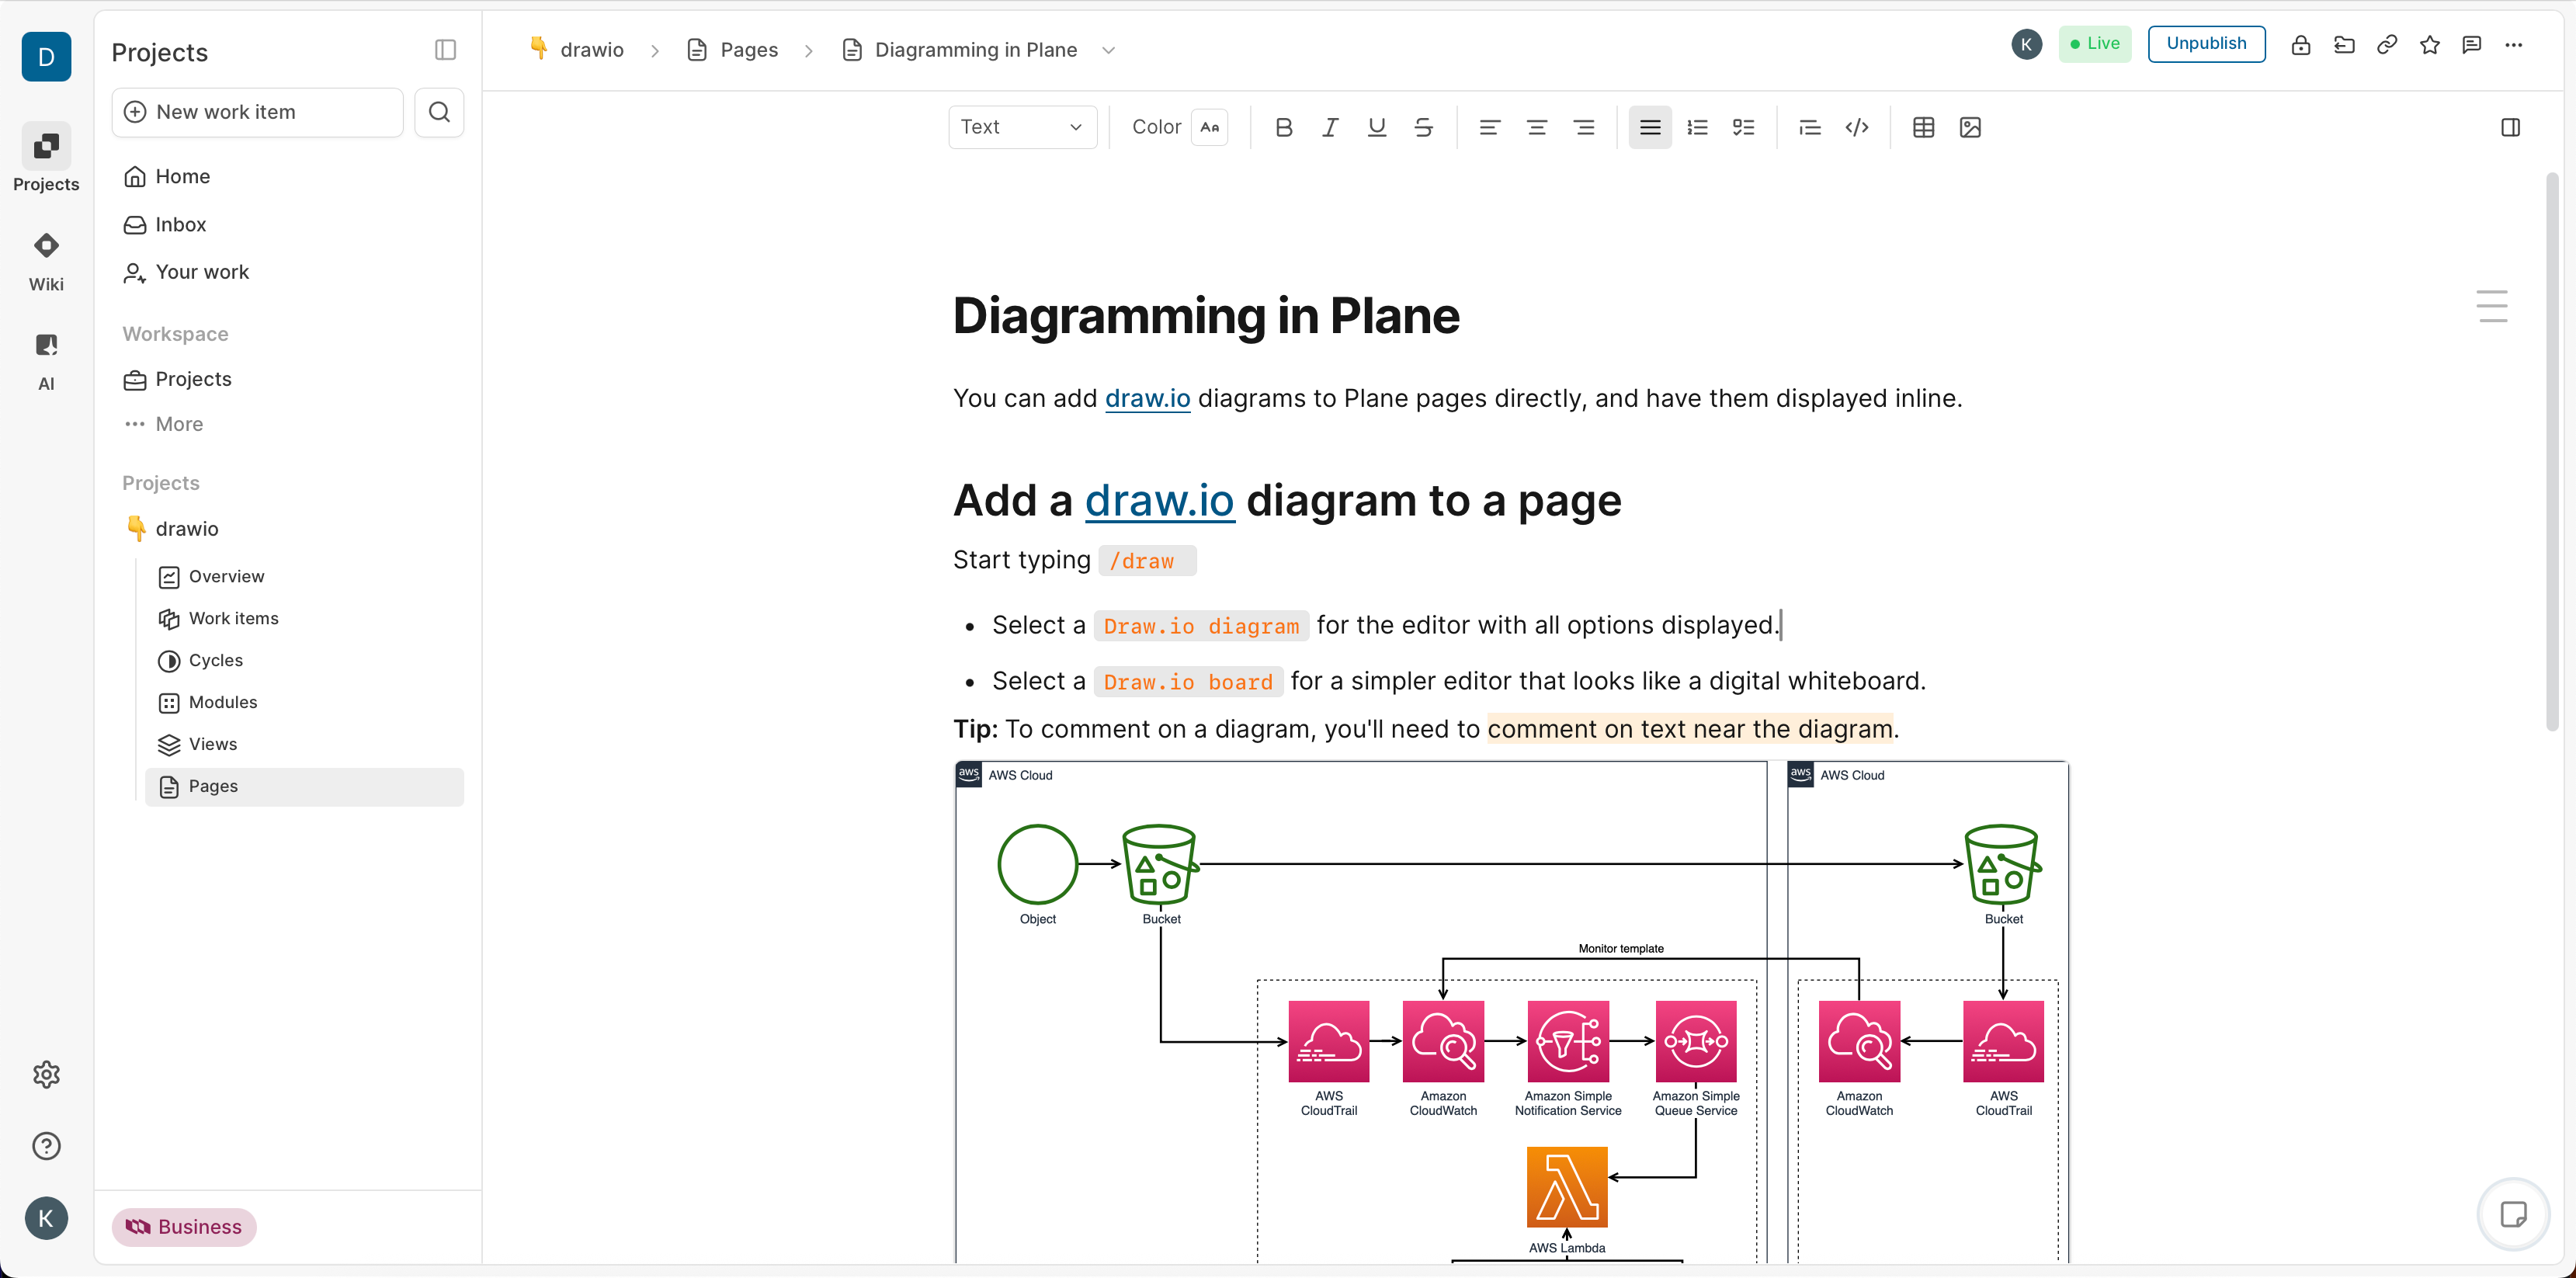Insert a table into the page
Screen dimensions: 2576x1278
tap(1923, 127)
